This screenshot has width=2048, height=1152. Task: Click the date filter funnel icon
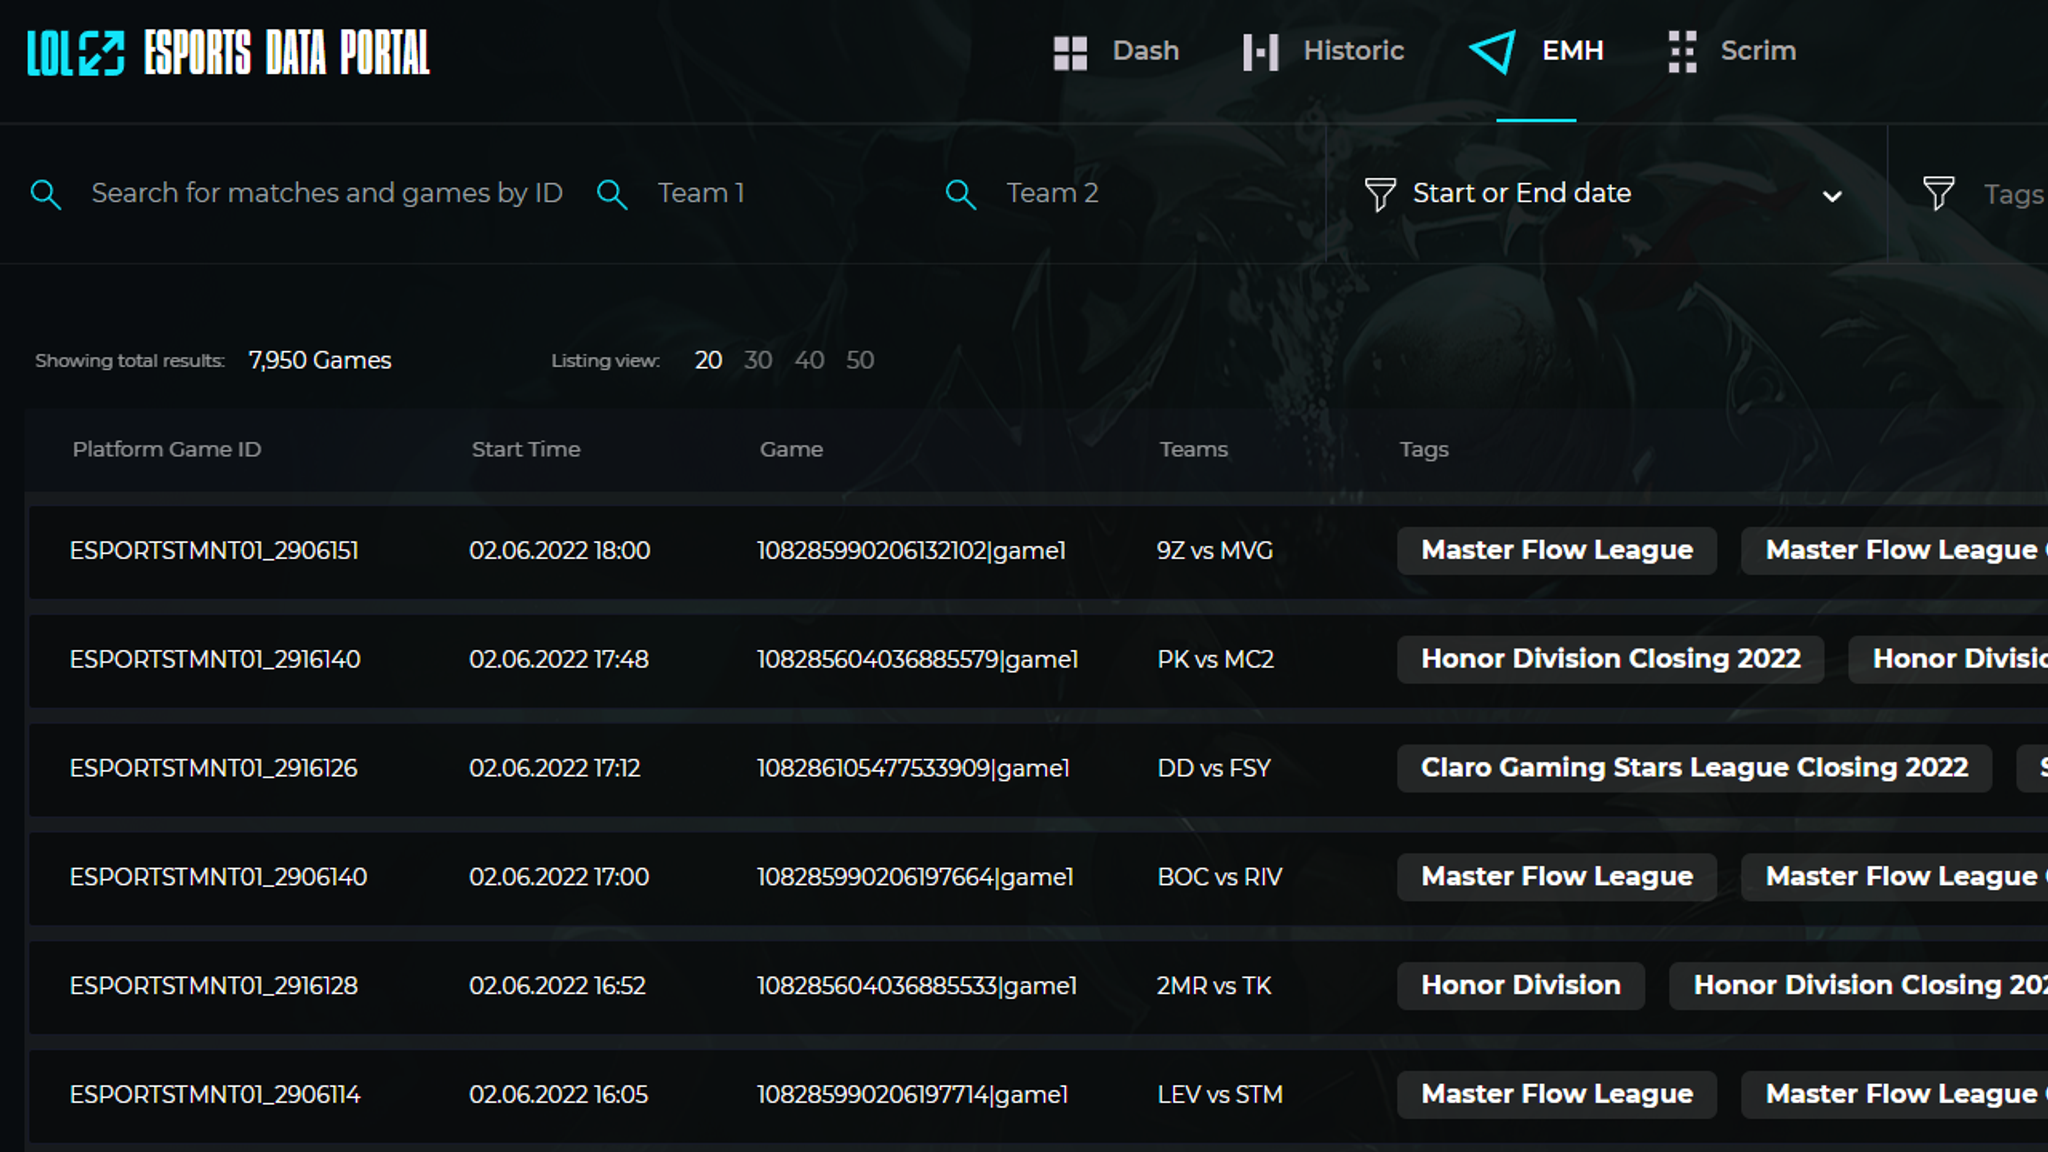(1380, 194)
